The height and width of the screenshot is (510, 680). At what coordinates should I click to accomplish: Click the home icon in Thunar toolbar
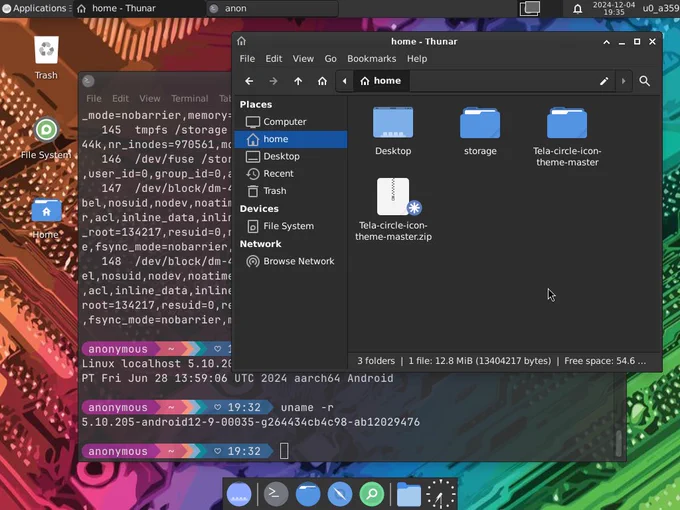pos(322,81)
